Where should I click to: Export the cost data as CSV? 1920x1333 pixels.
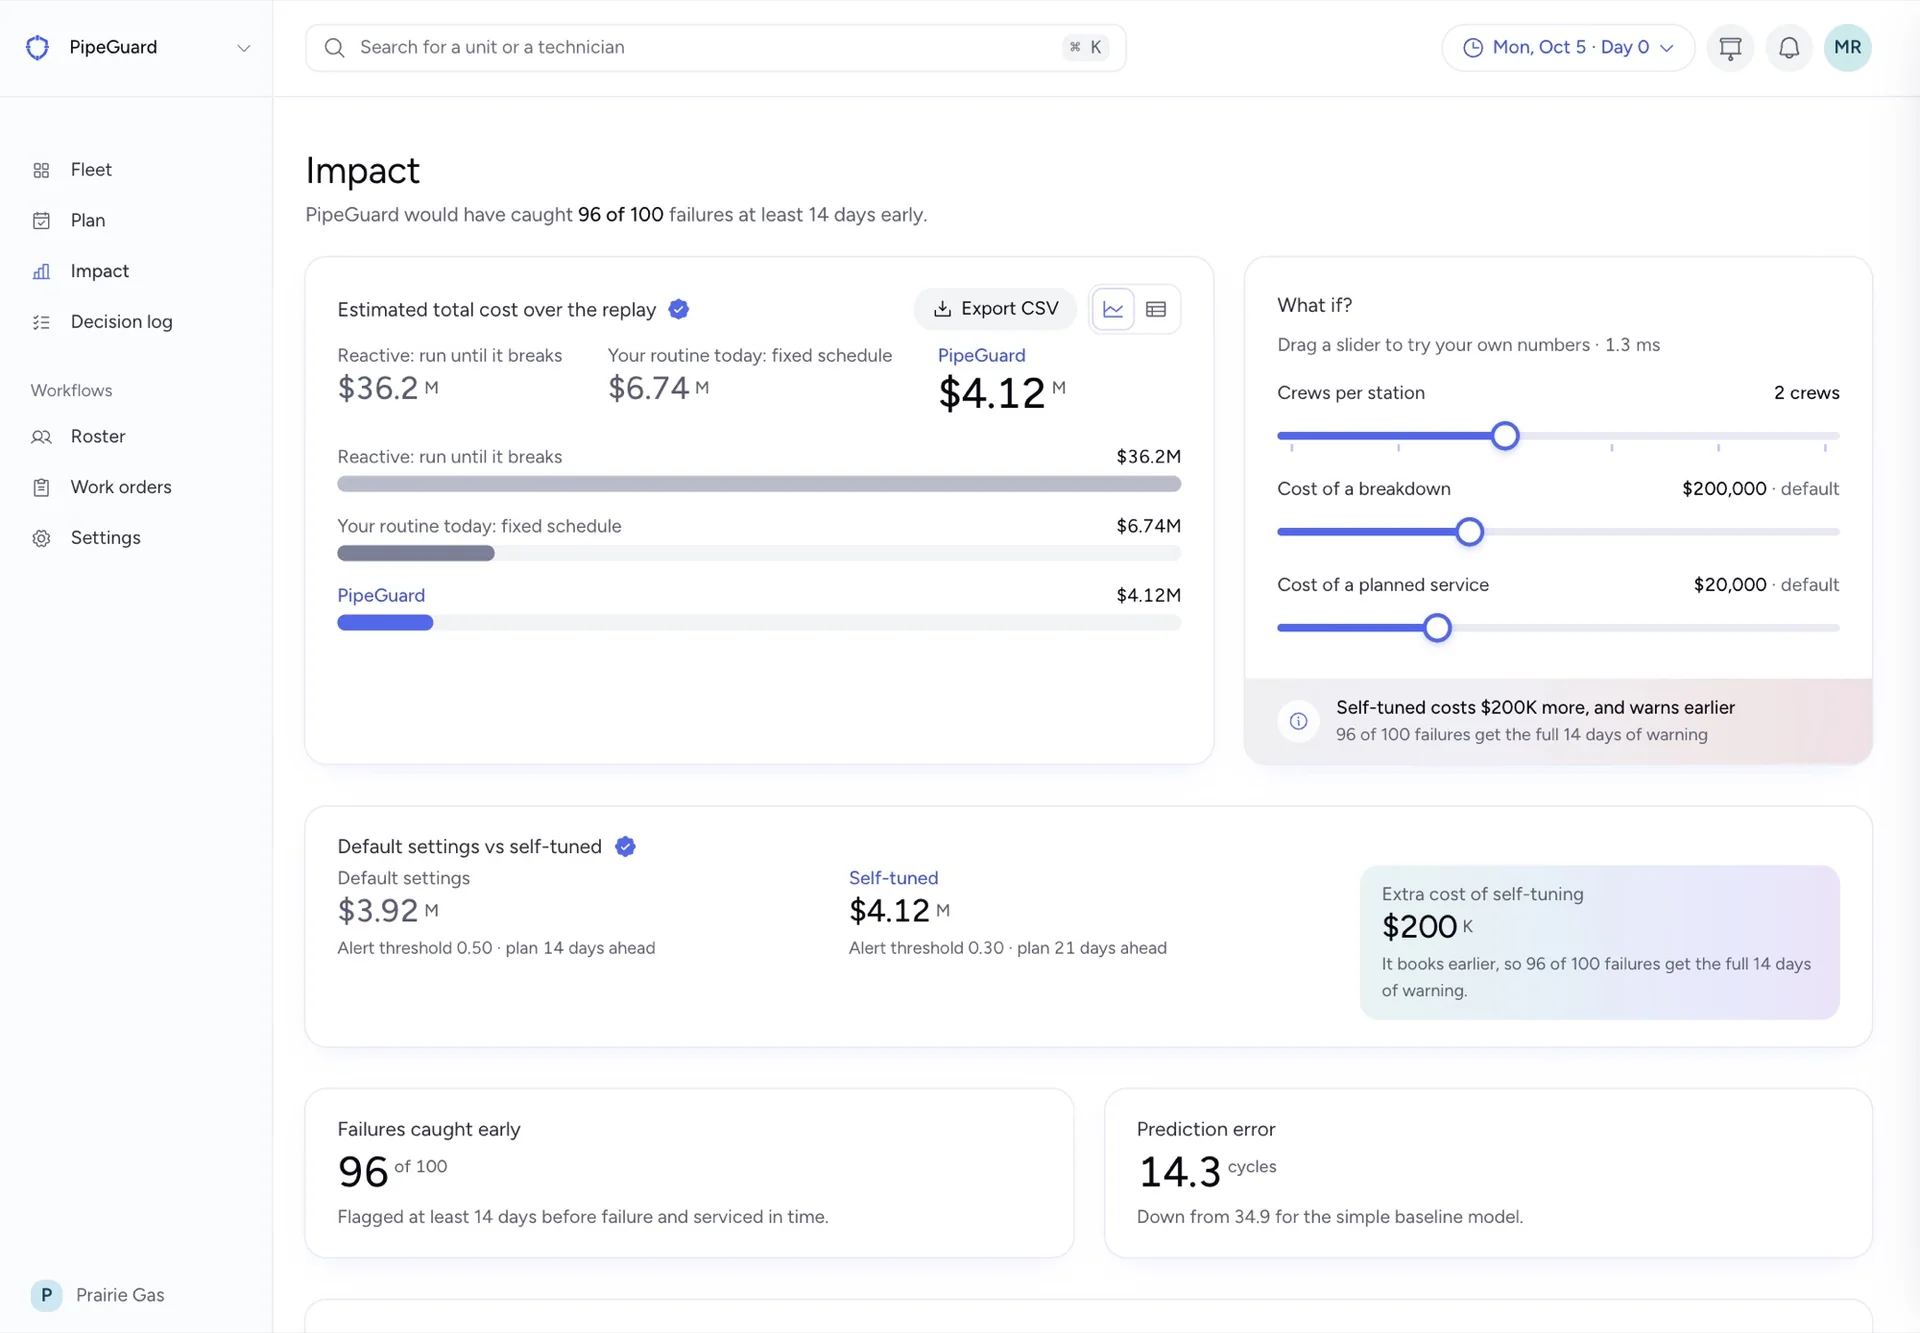point(995,309)
